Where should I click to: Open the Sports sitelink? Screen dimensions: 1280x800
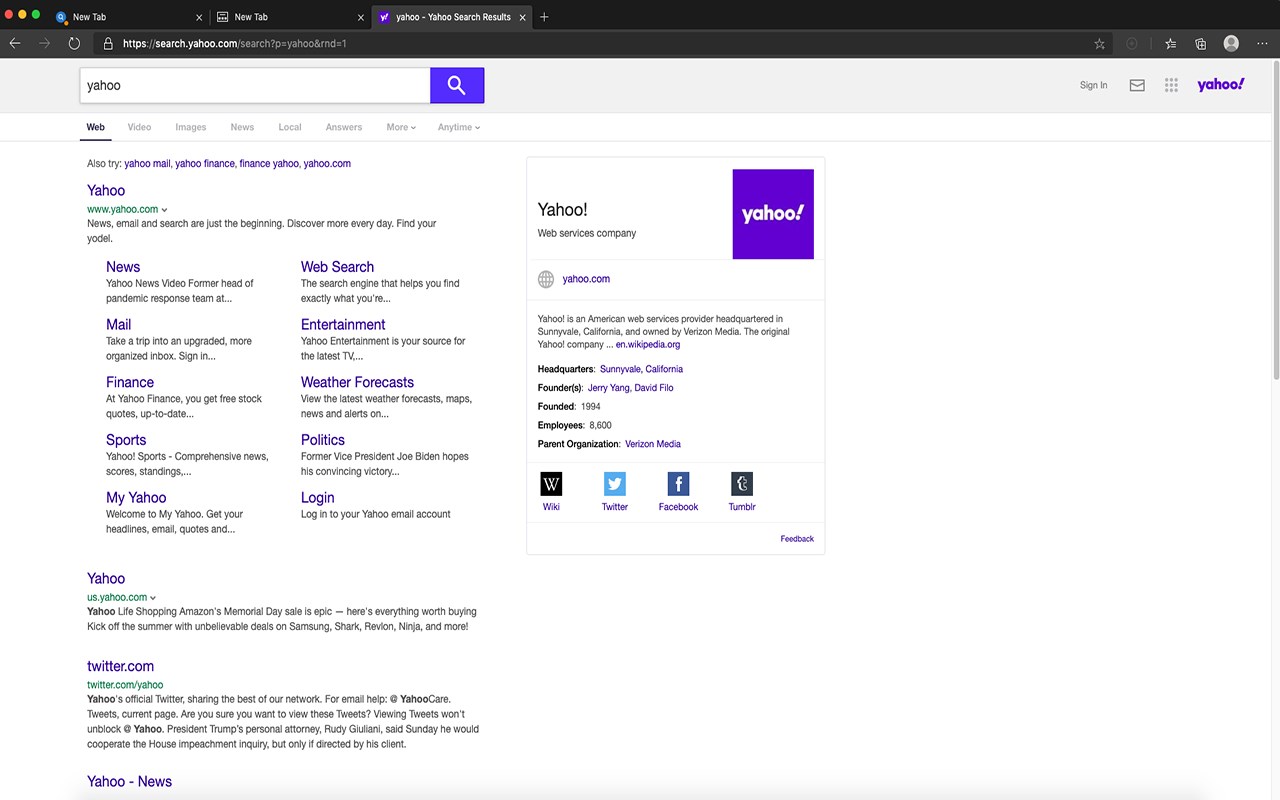coord(126,440)
